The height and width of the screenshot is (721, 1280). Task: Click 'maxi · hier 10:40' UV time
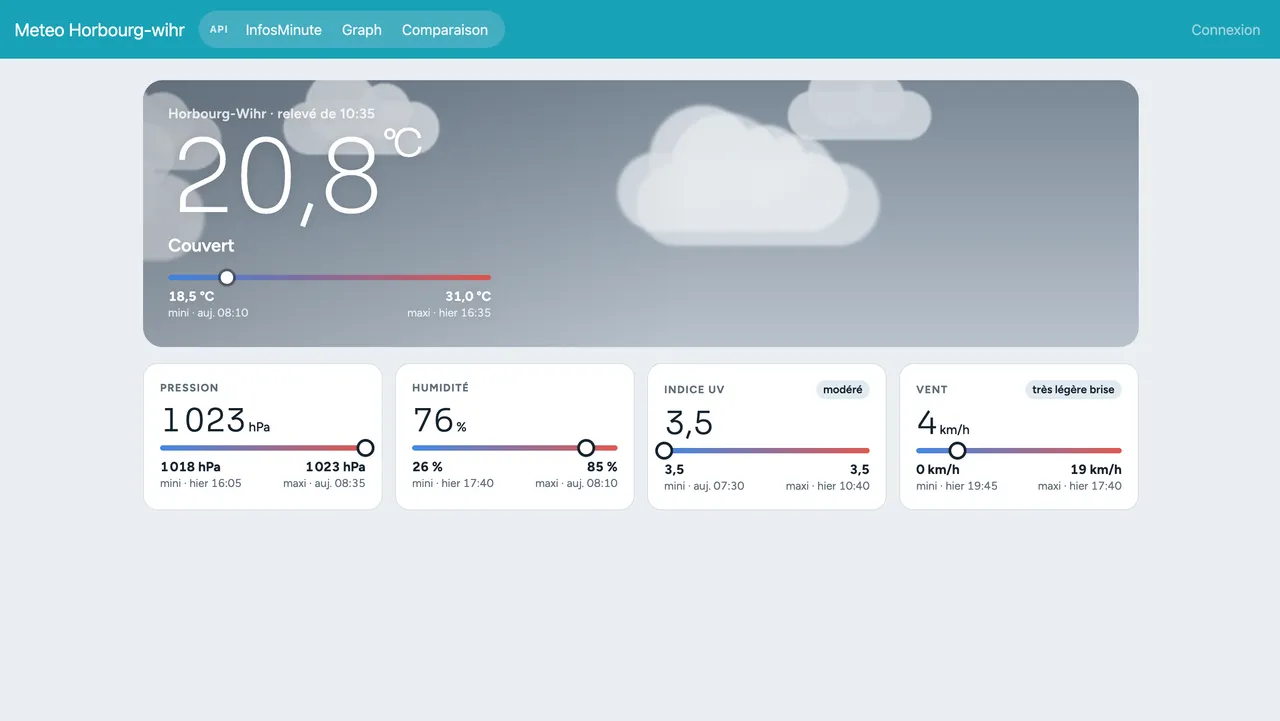pos(828,486)
